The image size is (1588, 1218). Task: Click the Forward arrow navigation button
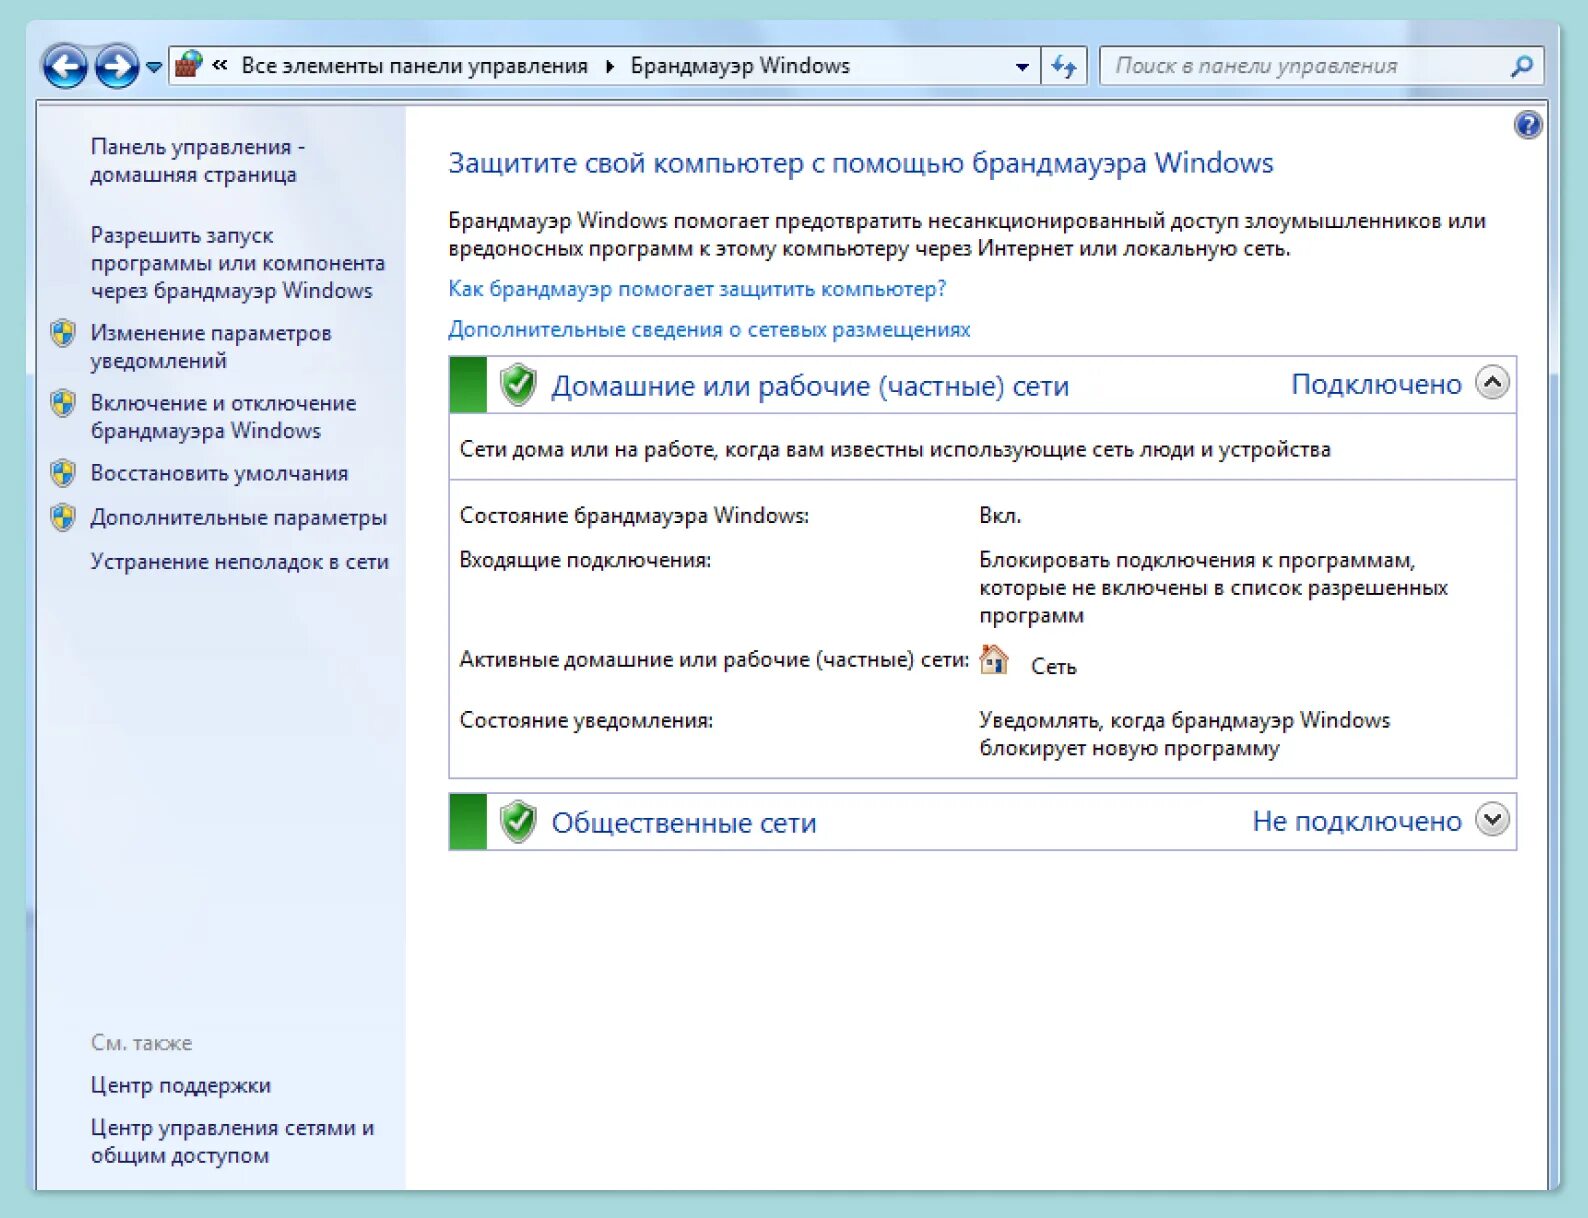point(117,67)
